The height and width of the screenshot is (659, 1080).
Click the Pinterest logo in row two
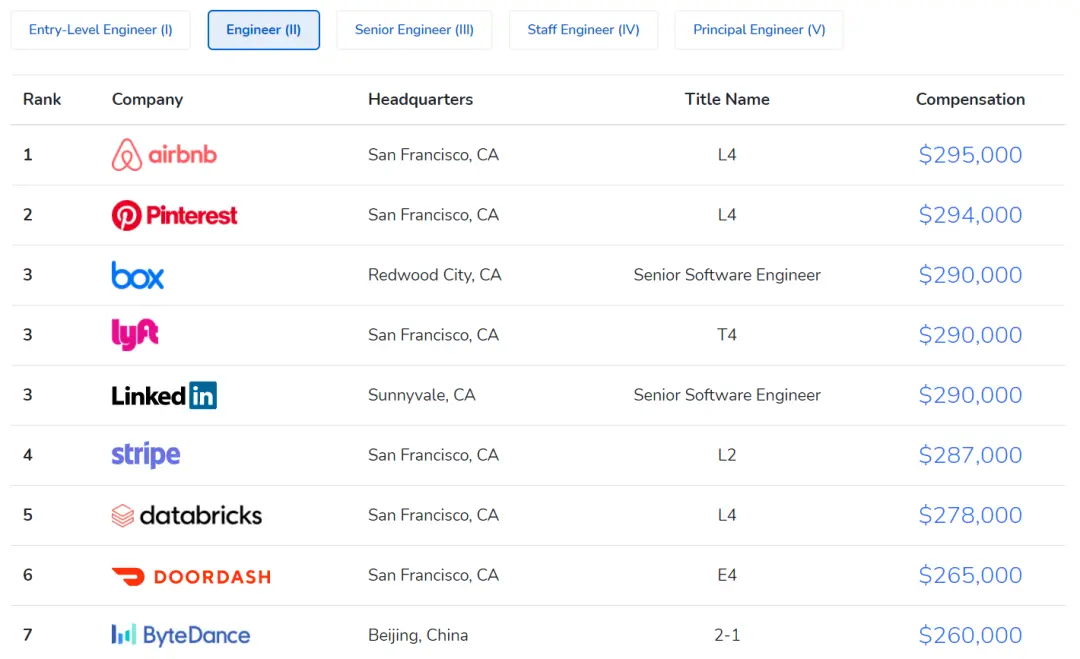pyautogui.click(x=175, y=215)
